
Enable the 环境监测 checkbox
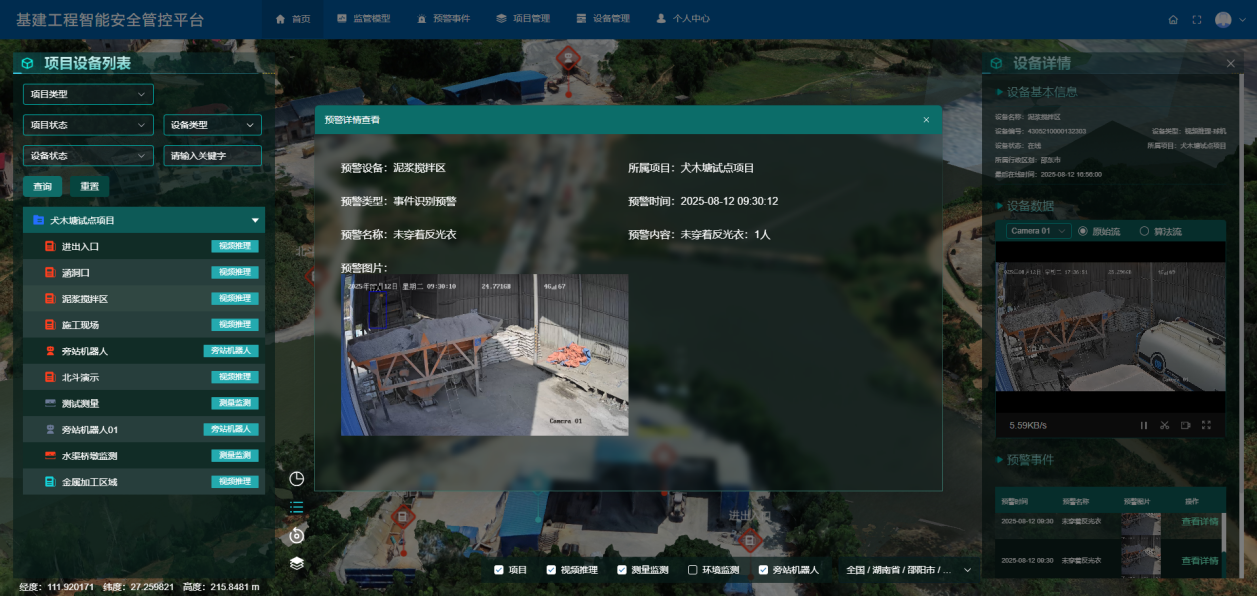coord(693,570)
